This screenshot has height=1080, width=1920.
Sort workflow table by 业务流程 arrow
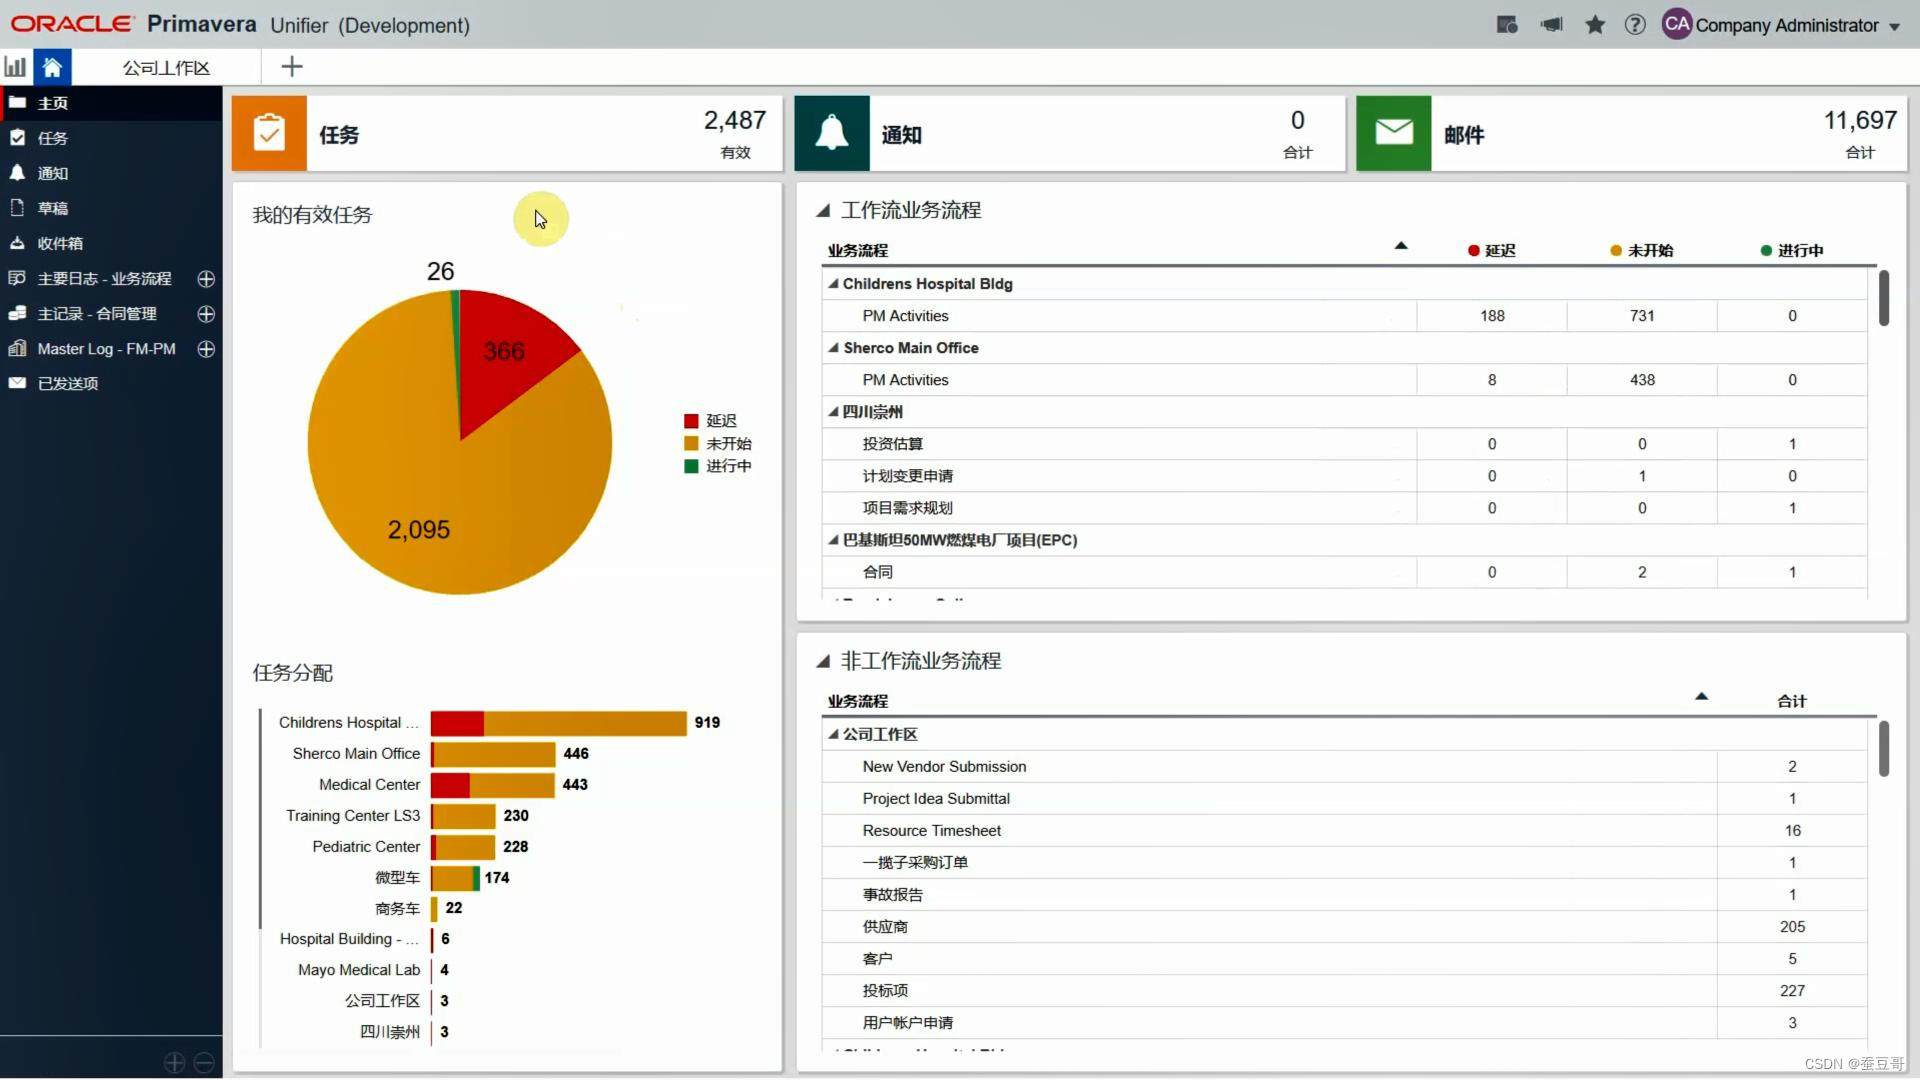1401,245
